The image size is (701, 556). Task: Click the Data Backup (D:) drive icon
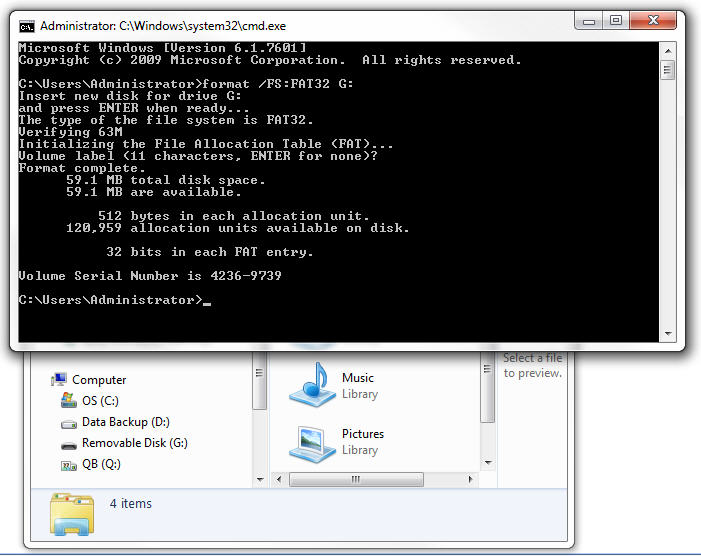[x=68, y=423]
